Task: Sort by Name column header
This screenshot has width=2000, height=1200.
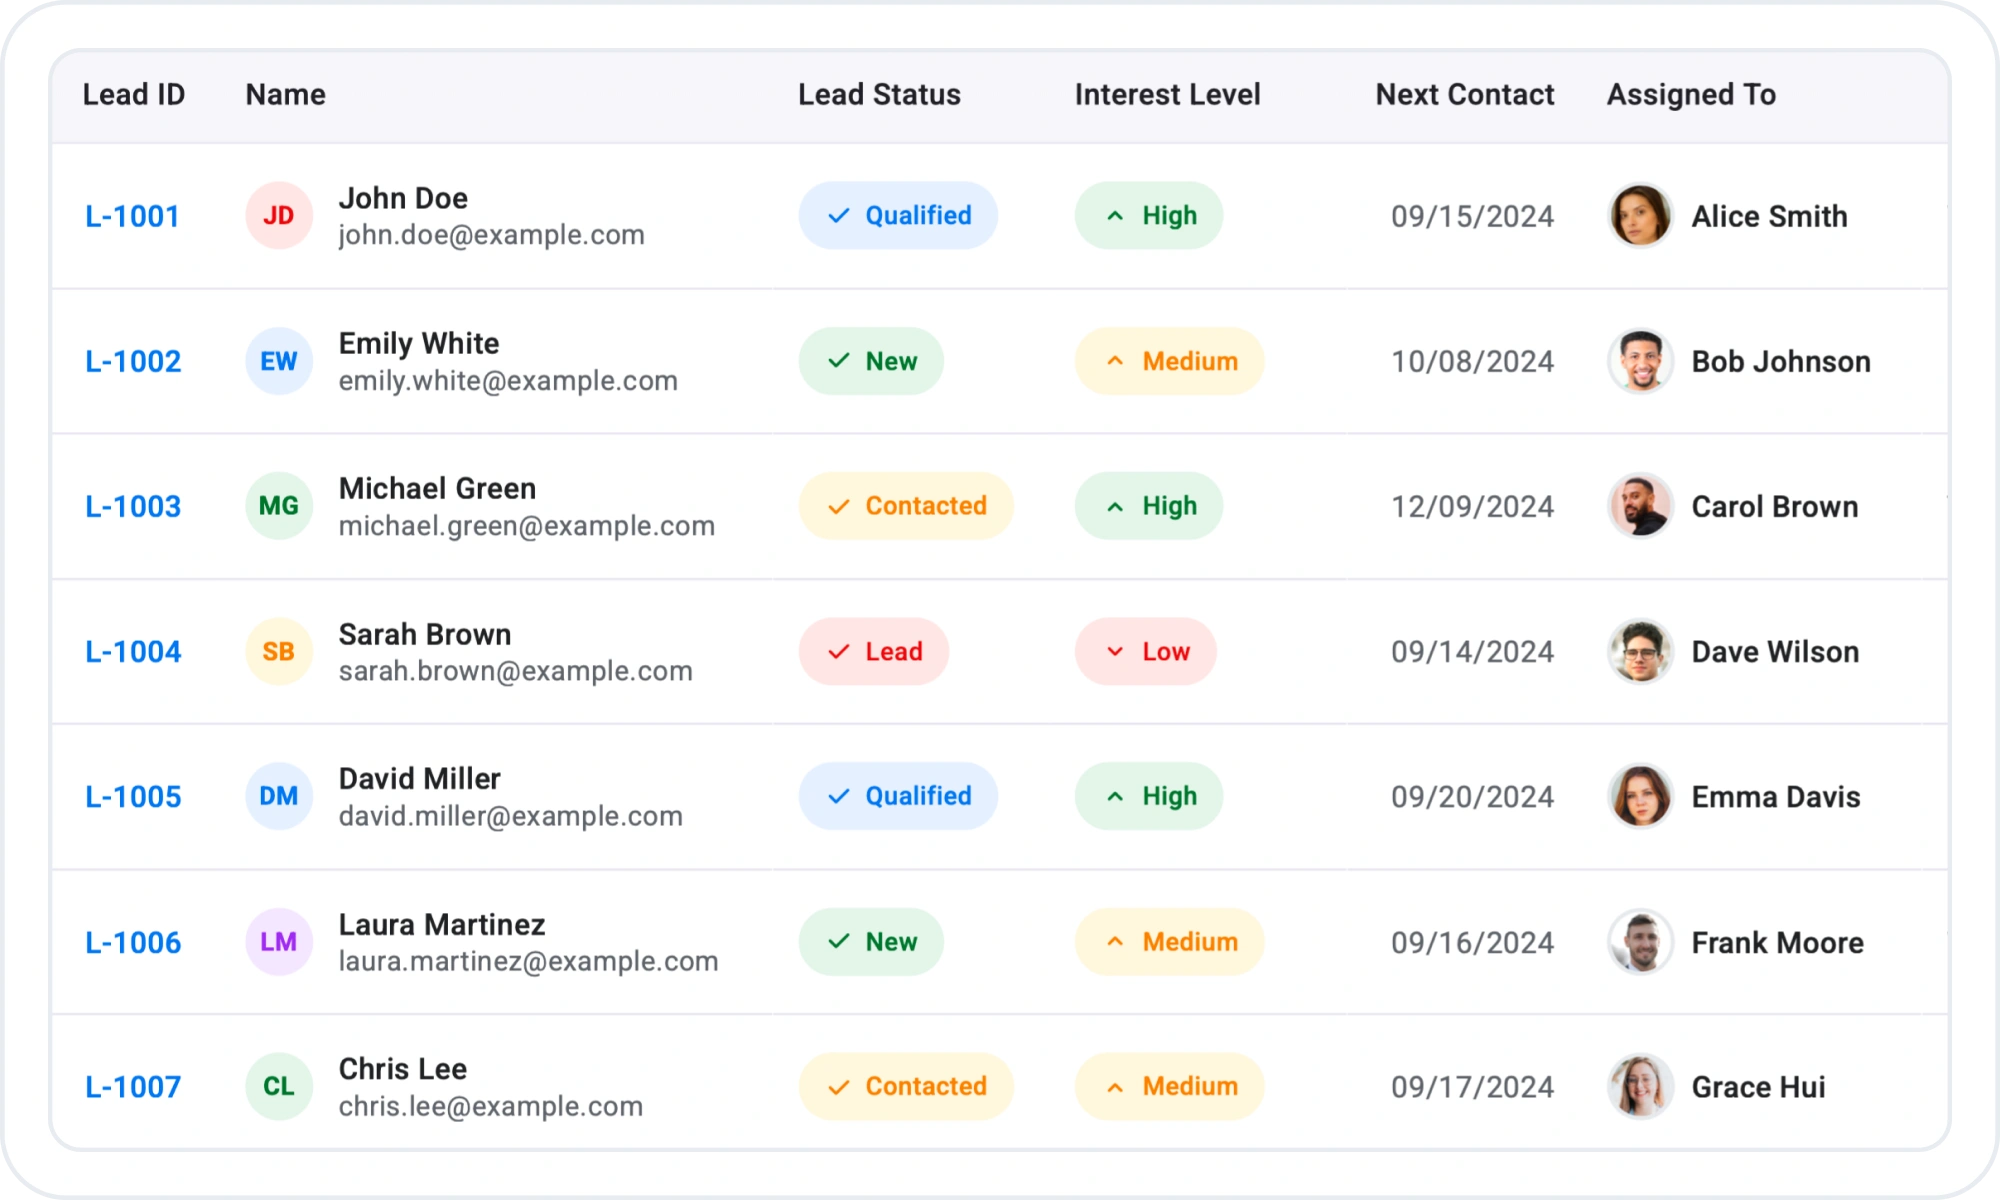Action: click(286, 95)
